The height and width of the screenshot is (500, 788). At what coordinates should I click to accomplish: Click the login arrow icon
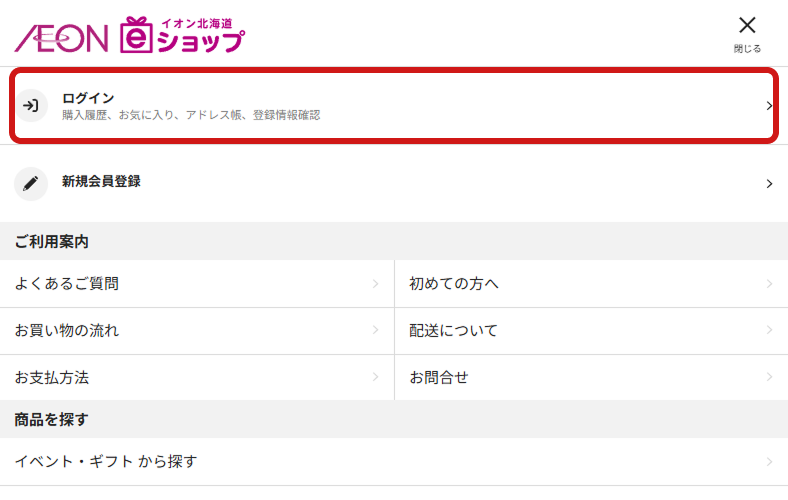click(31, 105)
